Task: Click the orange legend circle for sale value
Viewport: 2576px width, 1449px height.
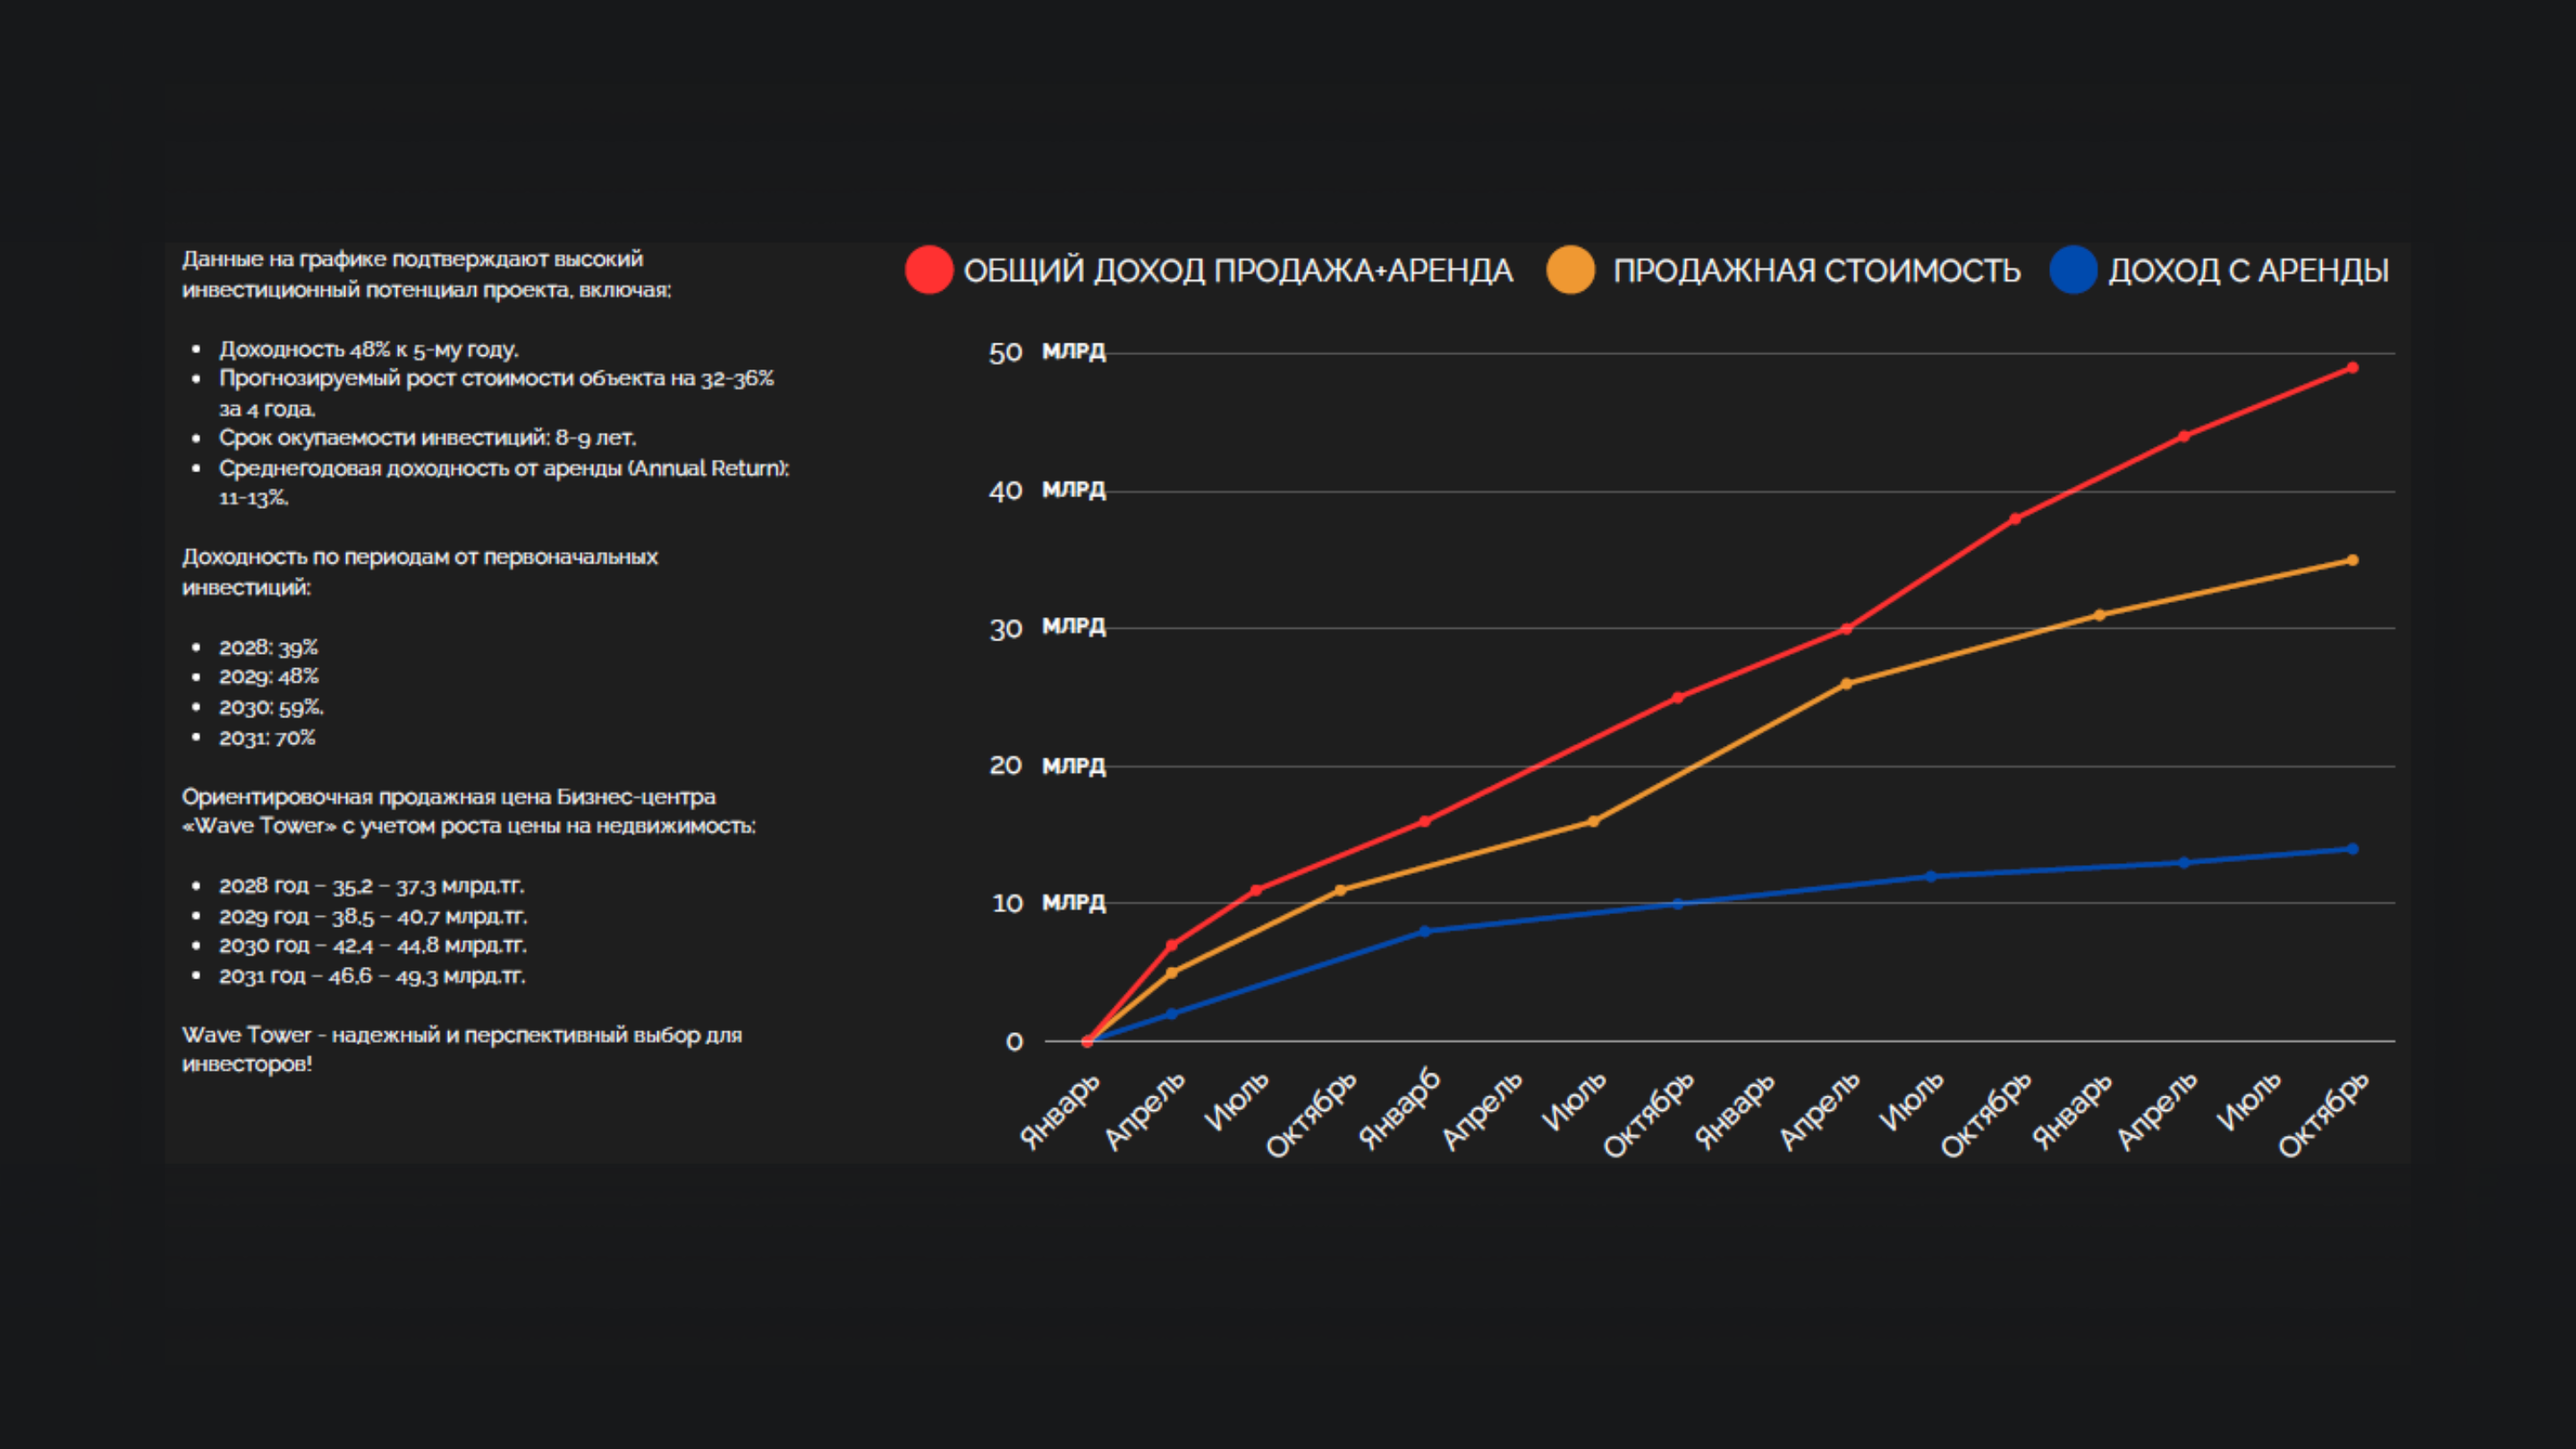Action: [x=1570, y=270]
